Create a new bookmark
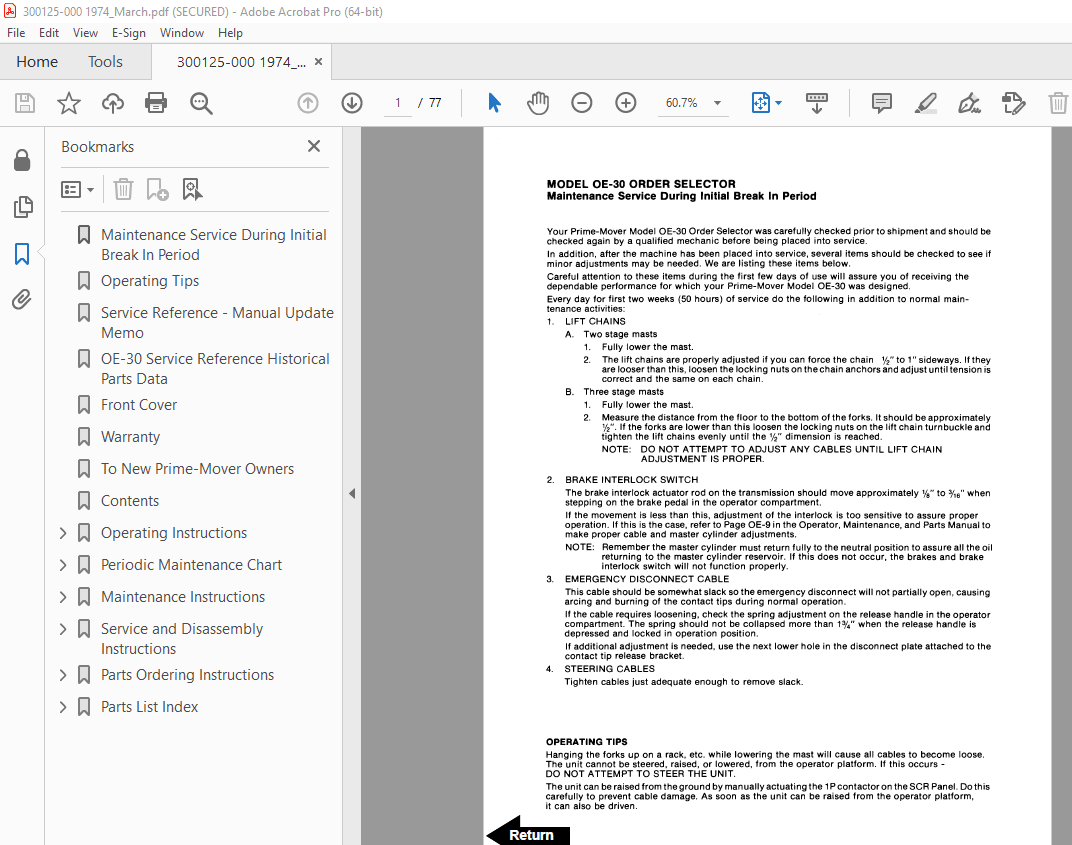The width and height of the screenshot is (1072, 845). (155, 188)
